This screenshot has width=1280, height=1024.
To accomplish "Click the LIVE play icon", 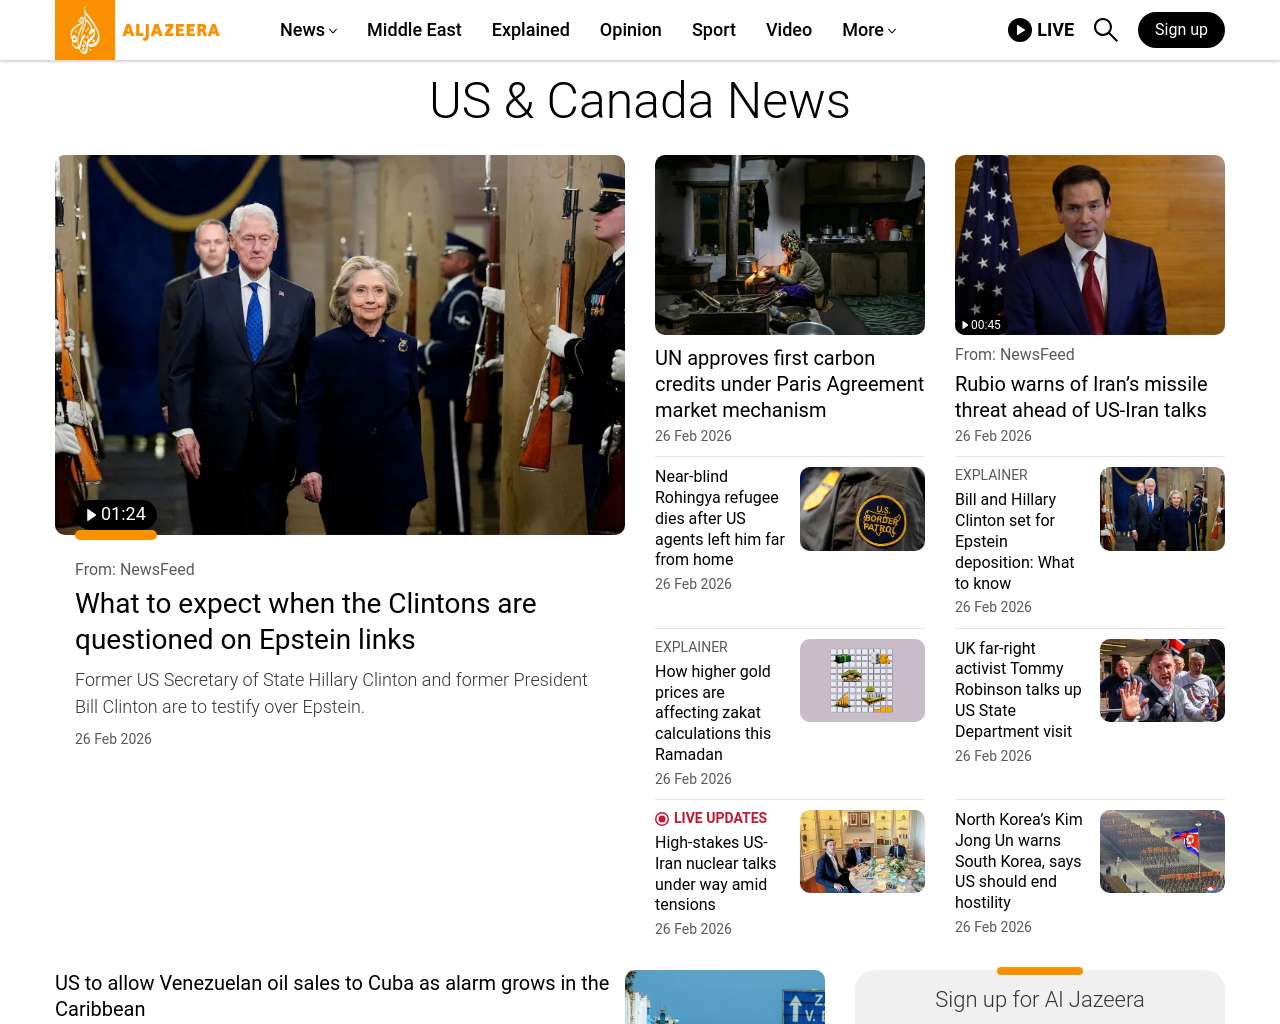I will [x=1019, y=30].
